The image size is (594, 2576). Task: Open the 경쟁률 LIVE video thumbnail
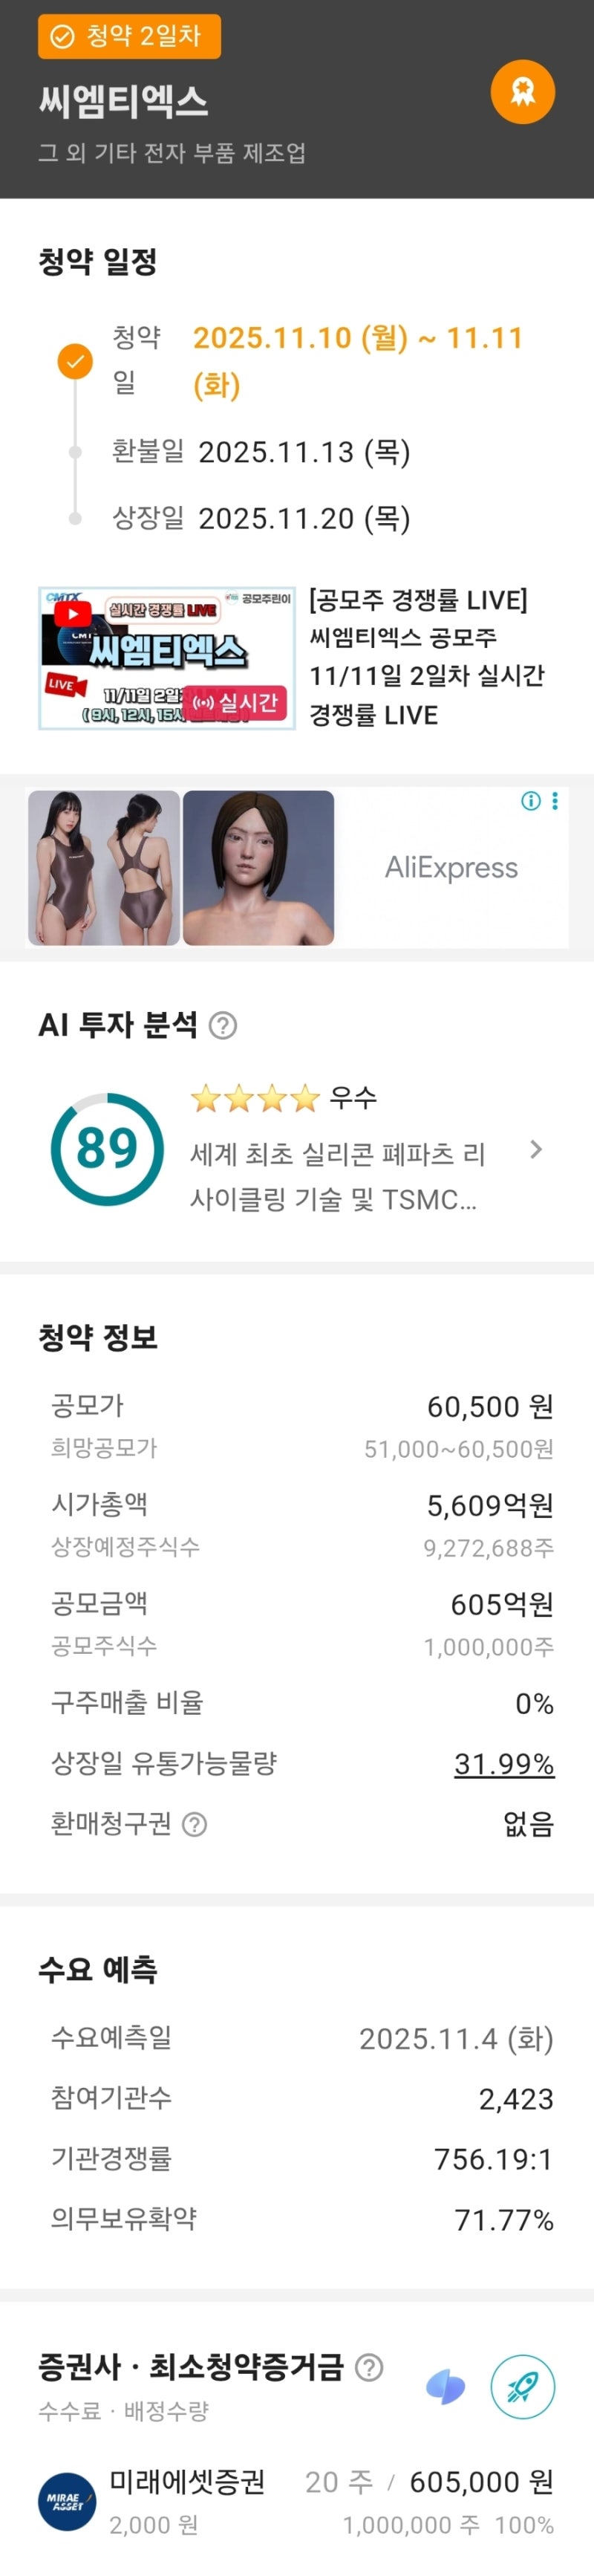pos(167,658)
